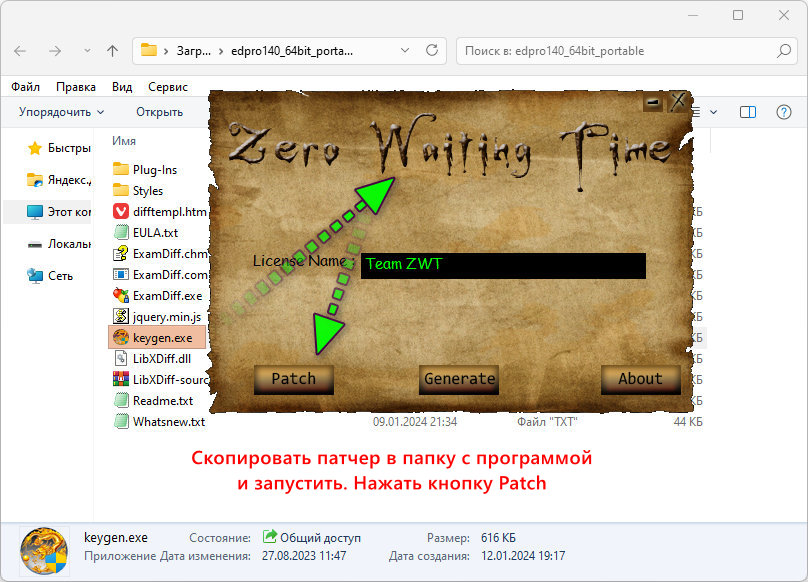The image size is (808, 582).
Task: Expand the address bar history dropdown
Action: (405, 51)
